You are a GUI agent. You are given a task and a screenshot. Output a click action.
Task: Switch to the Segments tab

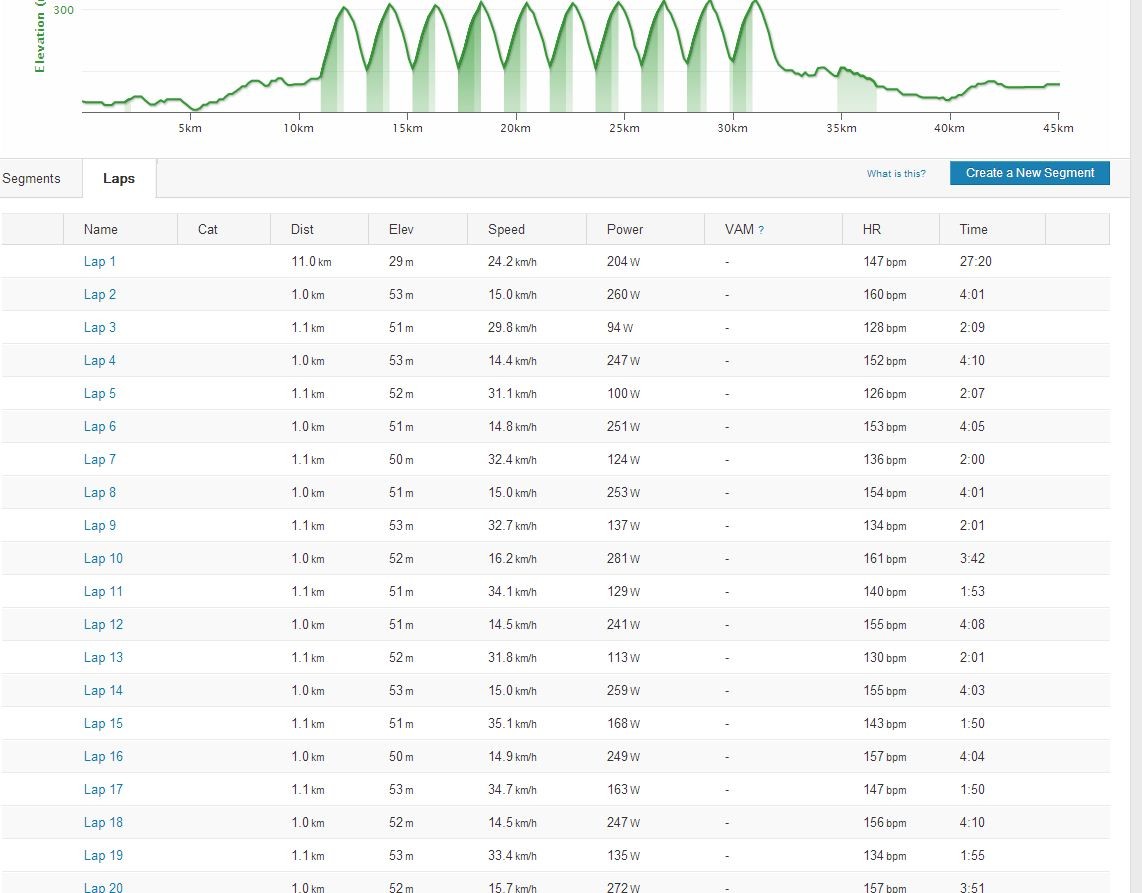pyautogui.click(x=31, y=178)
